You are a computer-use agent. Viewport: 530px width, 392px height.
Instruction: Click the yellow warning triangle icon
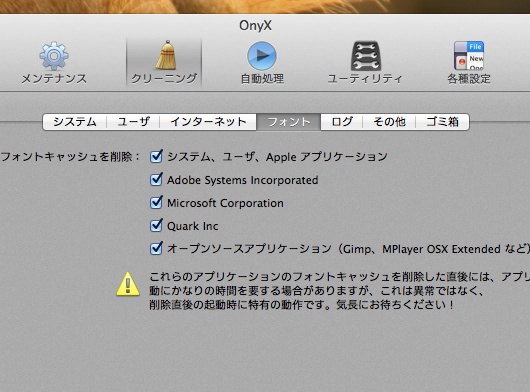pos(128,285)
